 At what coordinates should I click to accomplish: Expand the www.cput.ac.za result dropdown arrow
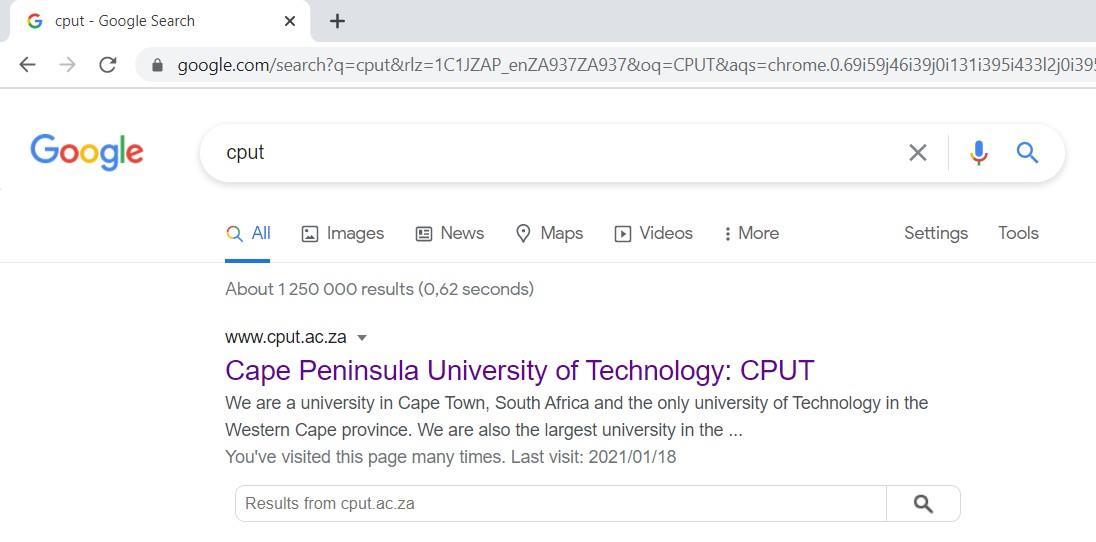pos(362,338)
